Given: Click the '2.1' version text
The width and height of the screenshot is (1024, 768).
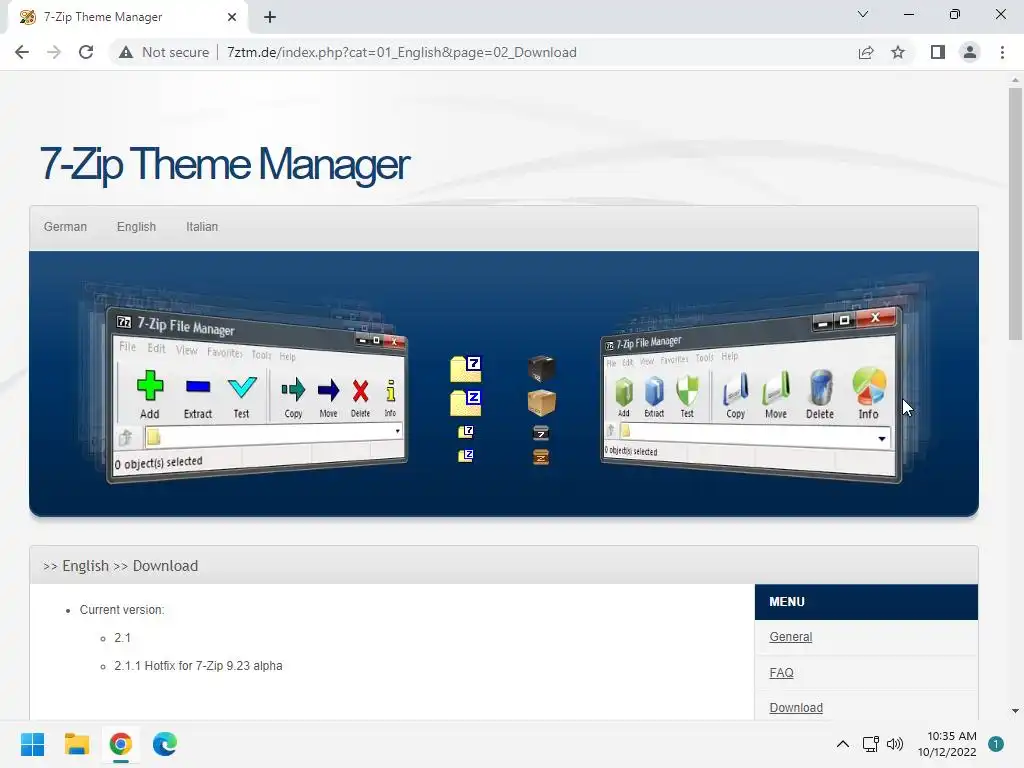Looking at the screenshot, I should [x=123, y=638].
